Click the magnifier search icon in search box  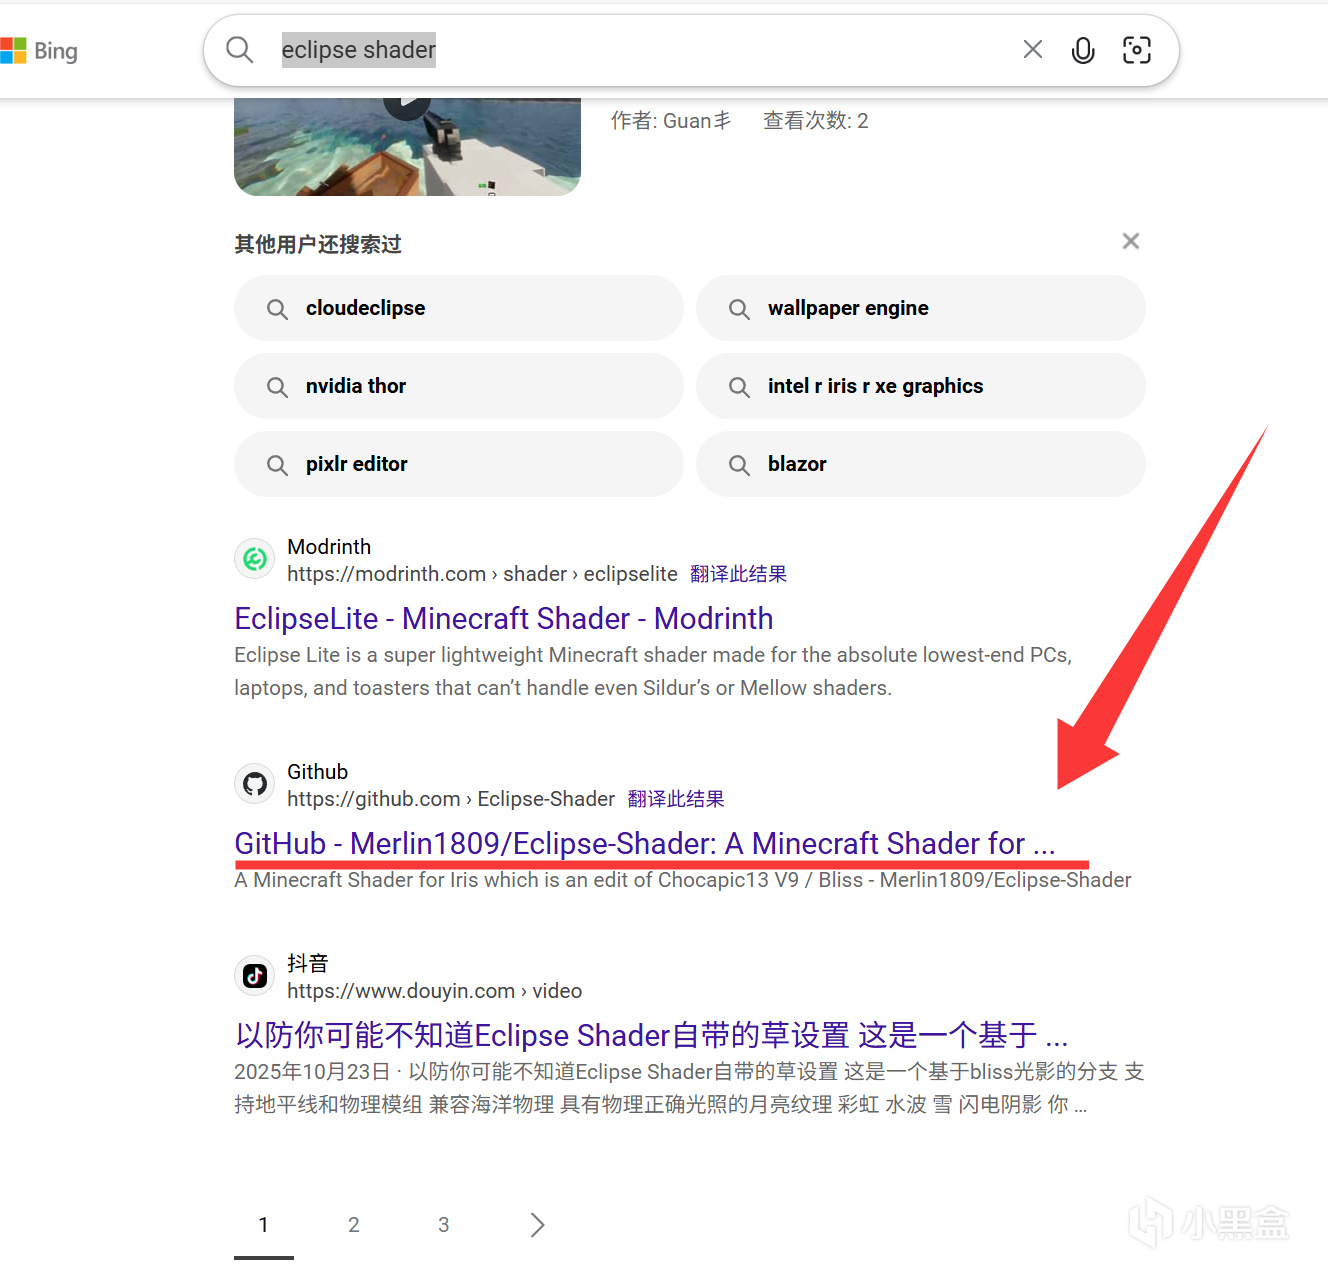(240, 50)
